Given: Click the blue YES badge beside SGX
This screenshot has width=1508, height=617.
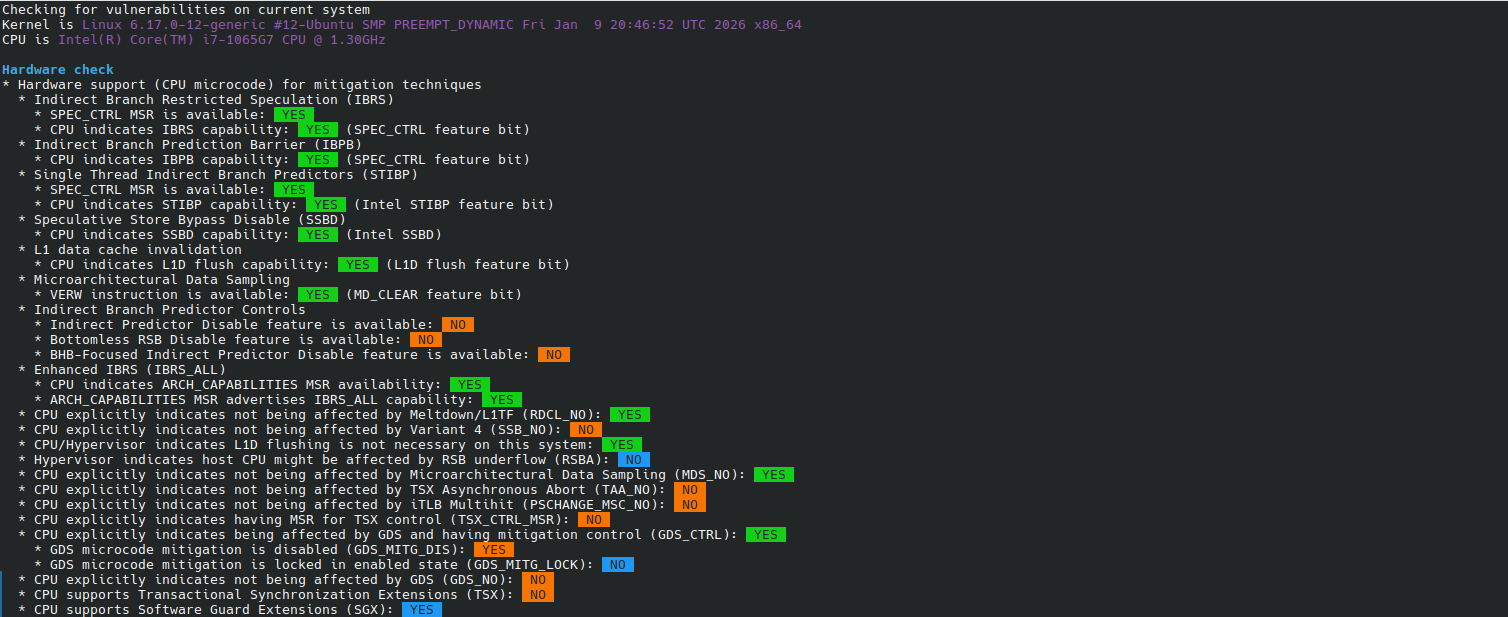Looking at the screenshot, I should (x=421, y=610).
